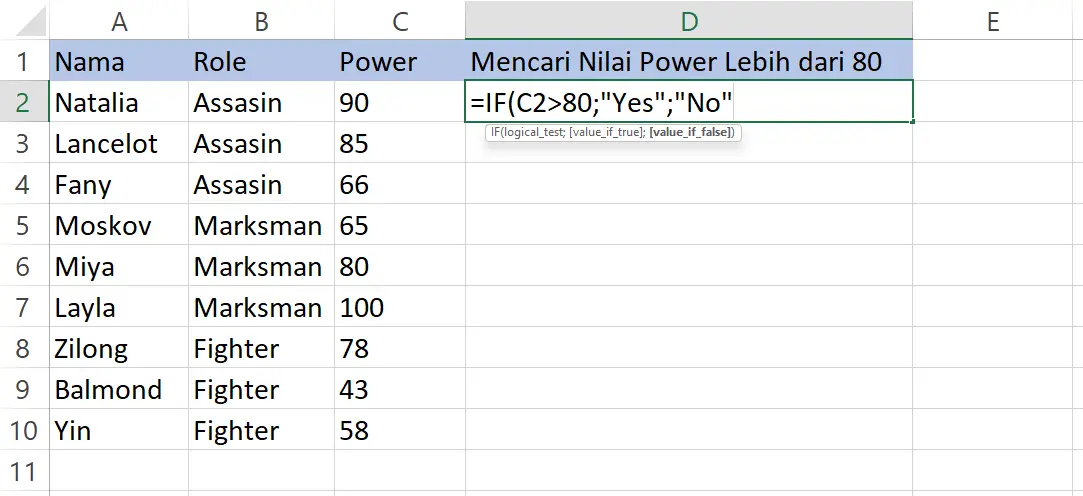Select row 4 header

click(23, 184)
